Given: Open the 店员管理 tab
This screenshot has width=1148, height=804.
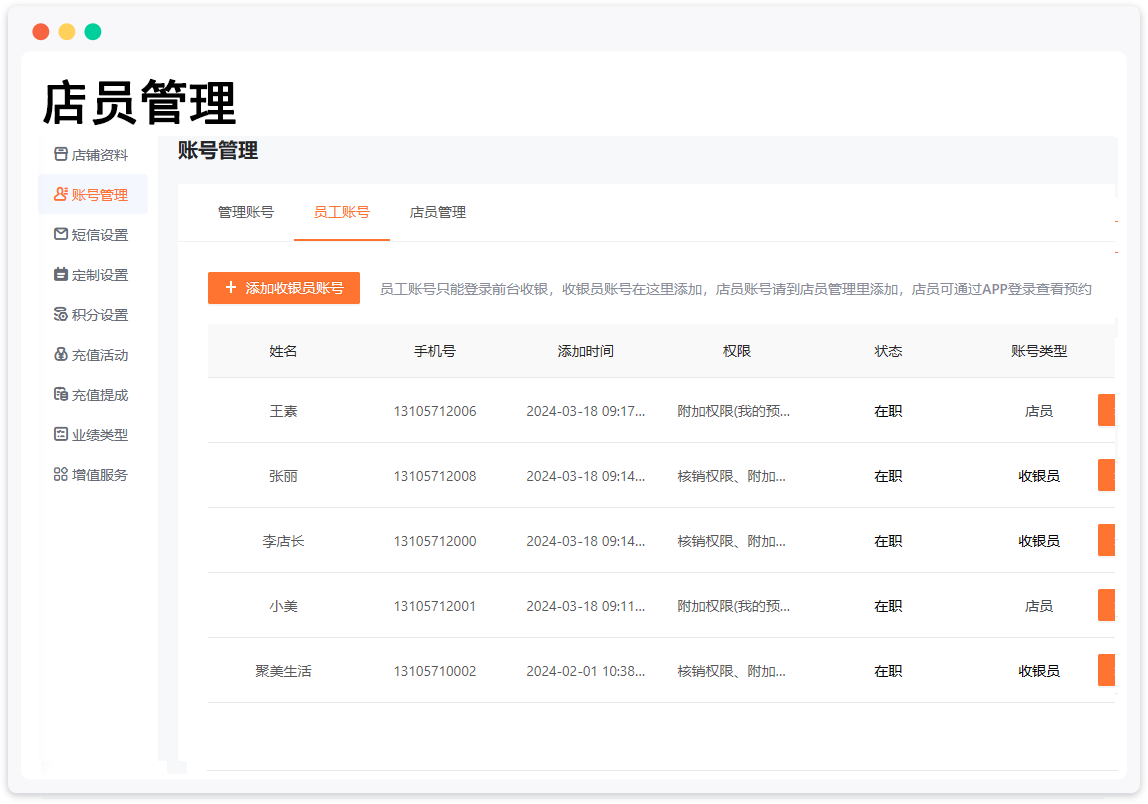Looking at the screenshot, I should [437, 212].
